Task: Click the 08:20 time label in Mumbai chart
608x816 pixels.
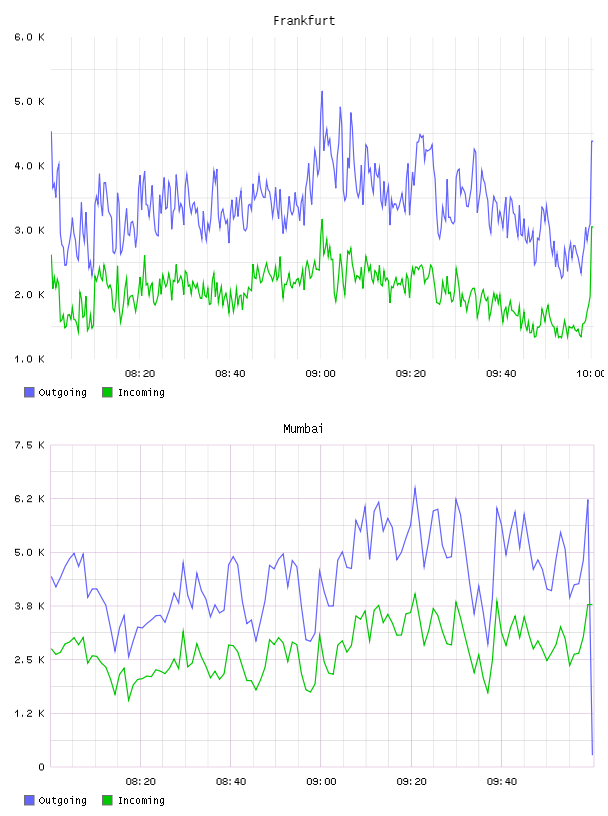Action: point(141,782)
